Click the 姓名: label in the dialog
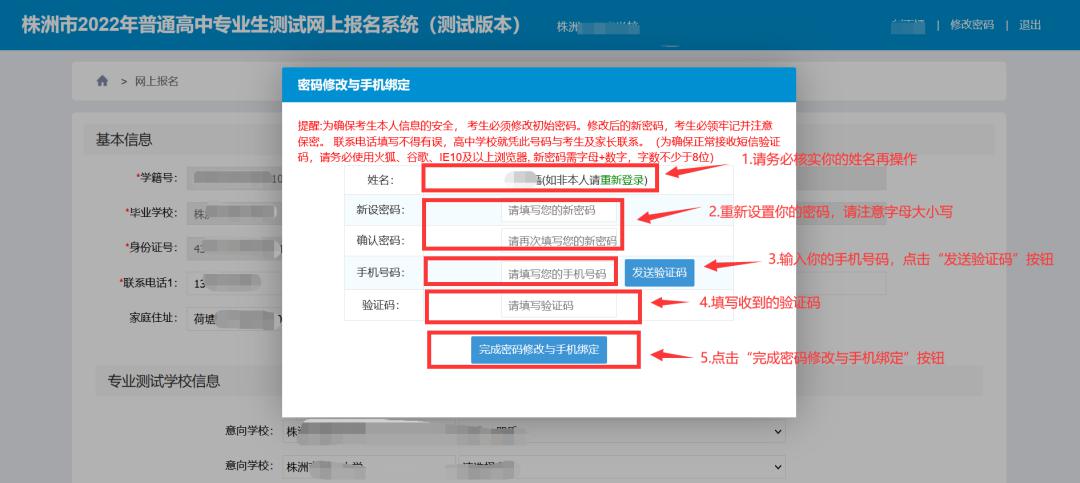The width and height of the screenshot is (1080, 483). pyautogui.click(x=380, y=180)
